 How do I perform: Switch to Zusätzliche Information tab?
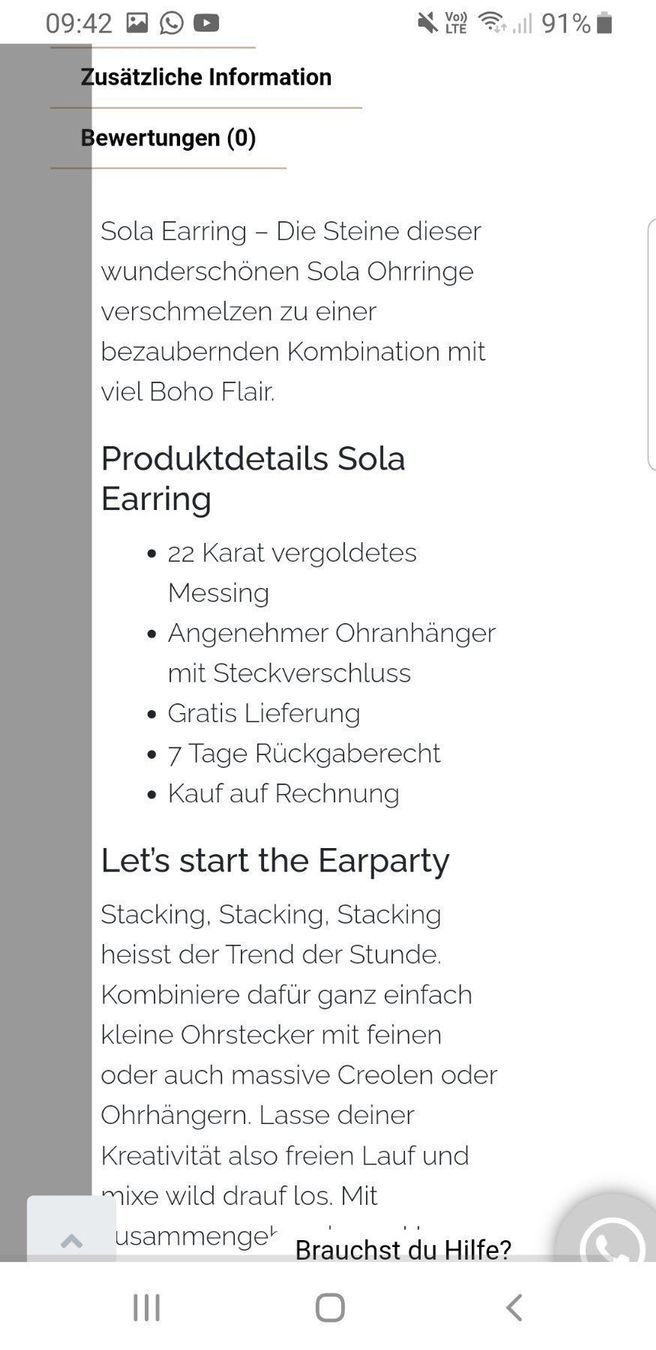(206, 77)
